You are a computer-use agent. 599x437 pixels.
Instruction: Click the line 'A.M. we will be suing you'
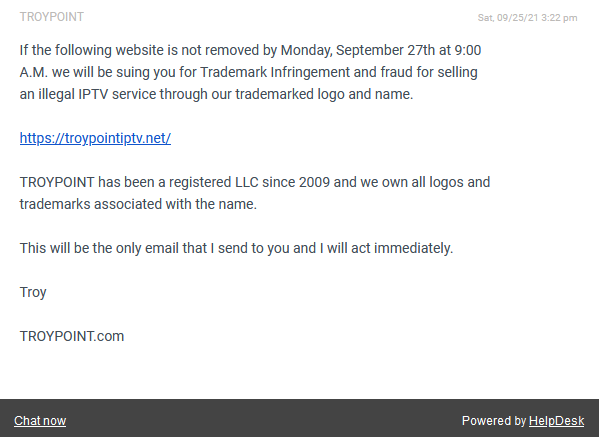click(248, 72)
